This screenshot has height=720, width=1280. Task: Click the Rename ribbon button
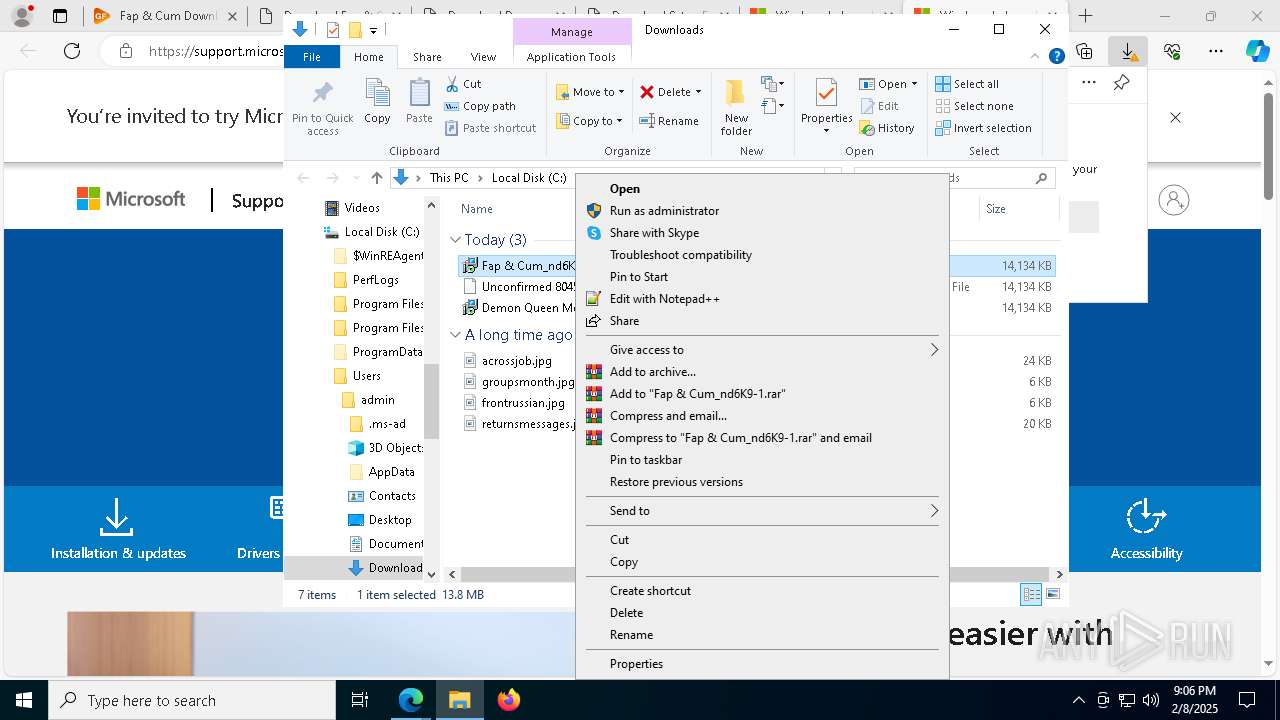pos(669,121)
